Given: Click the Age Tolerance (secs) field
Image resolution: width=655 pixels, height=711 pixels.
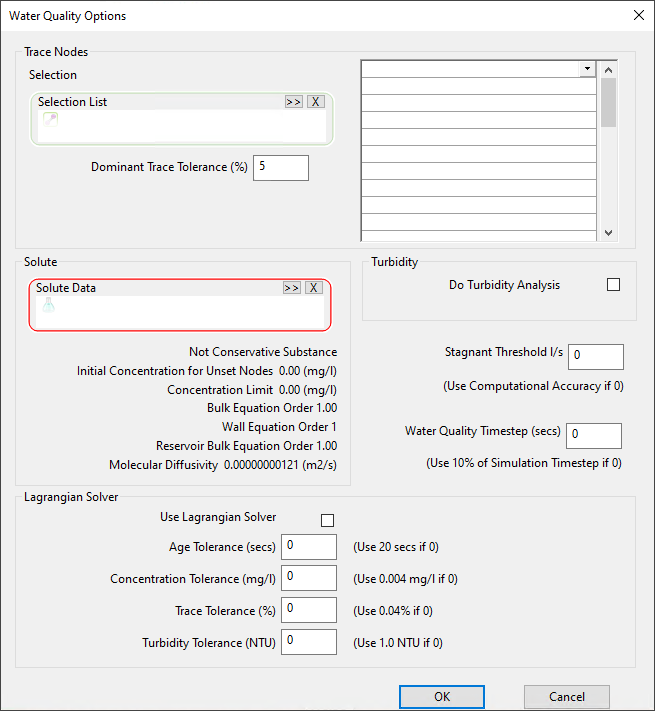Looking at the screenshot, I should (309, 547).
